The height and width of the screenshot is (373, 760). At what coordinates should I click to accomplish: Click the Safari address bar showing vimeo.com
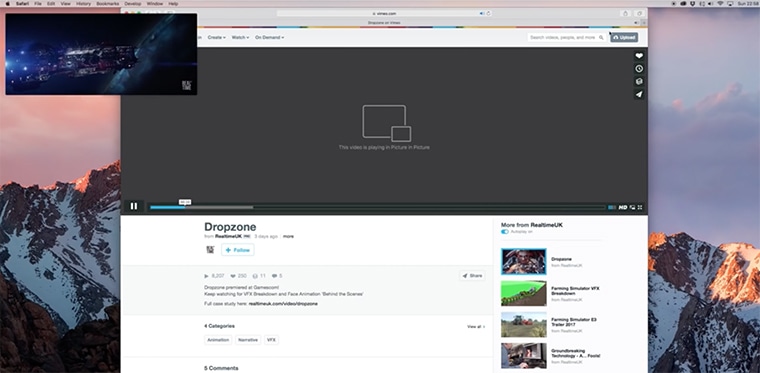pos(384,14)
